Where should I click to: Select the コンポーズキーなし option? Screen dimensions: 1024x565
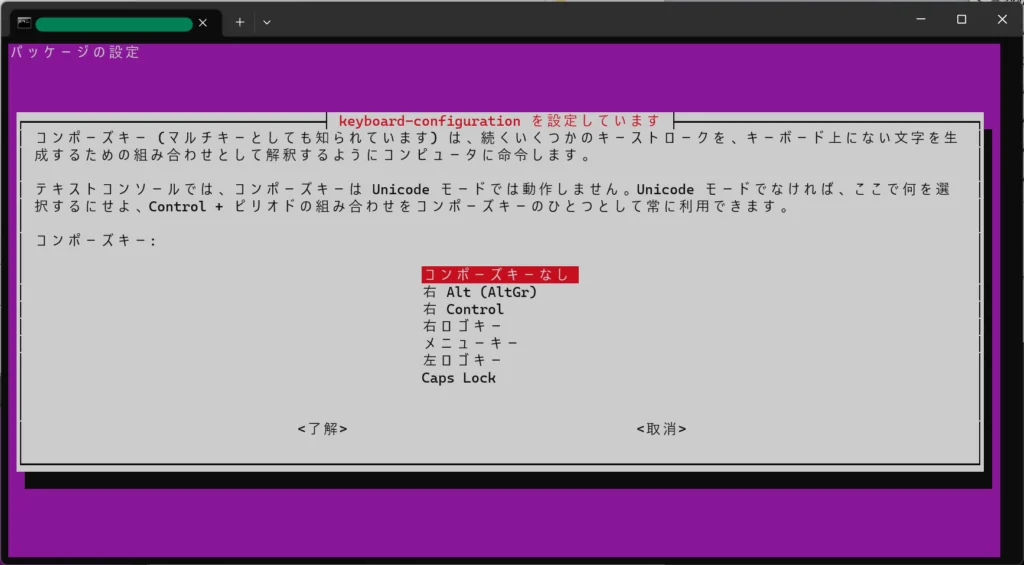tap(500, 275)
